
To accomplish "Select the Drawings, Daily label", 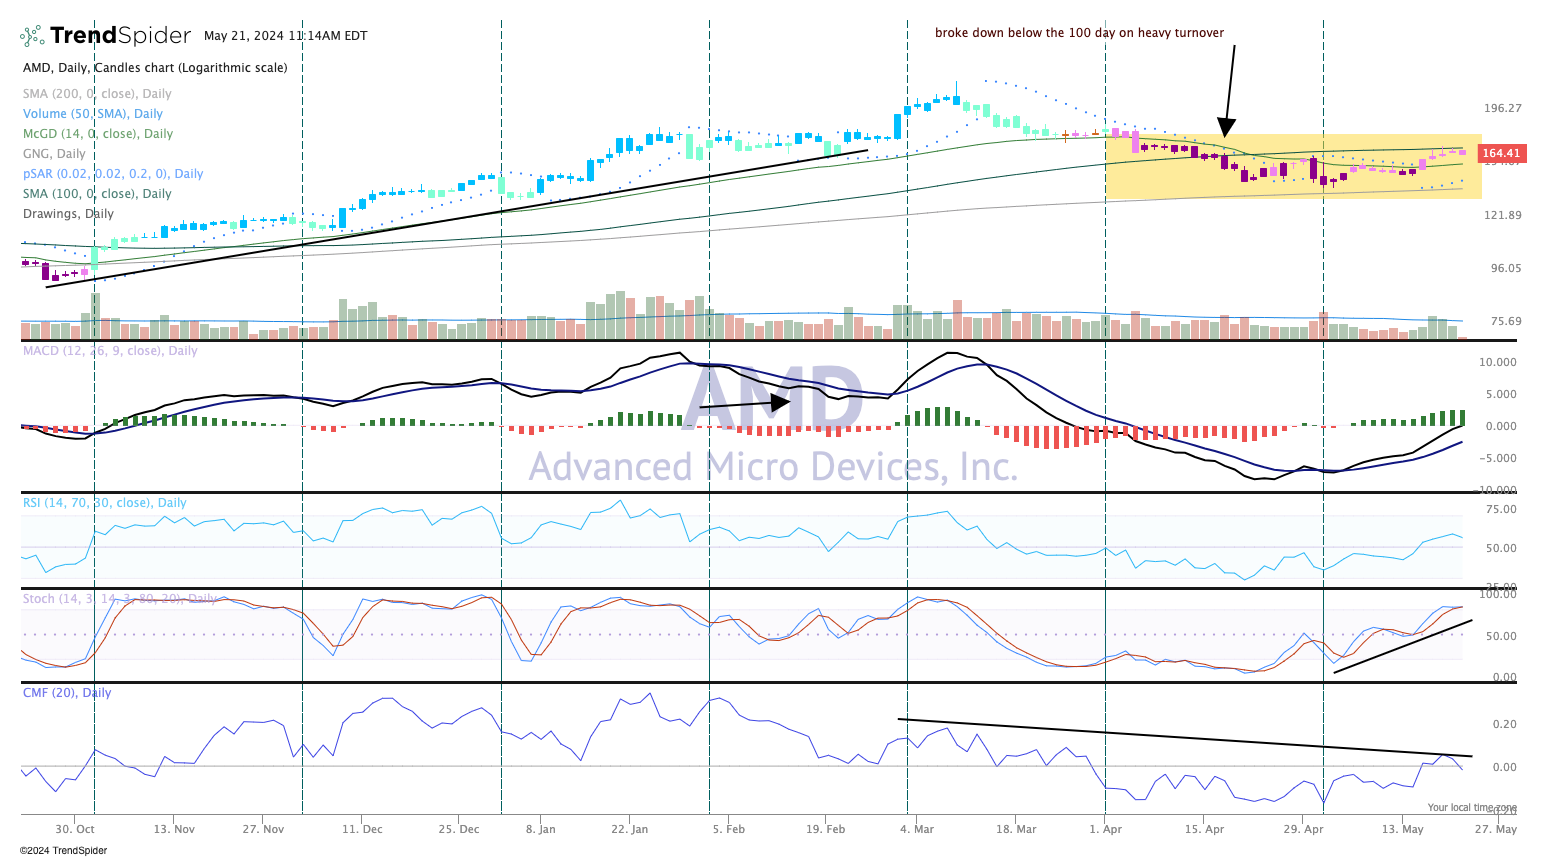I will (x=68, y=214).
